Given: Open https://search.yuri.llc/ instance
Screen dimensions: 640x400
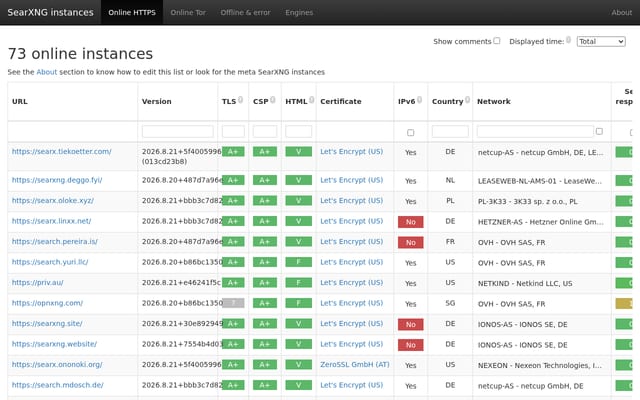Looking at the screenshot, I should click(50, 262).
